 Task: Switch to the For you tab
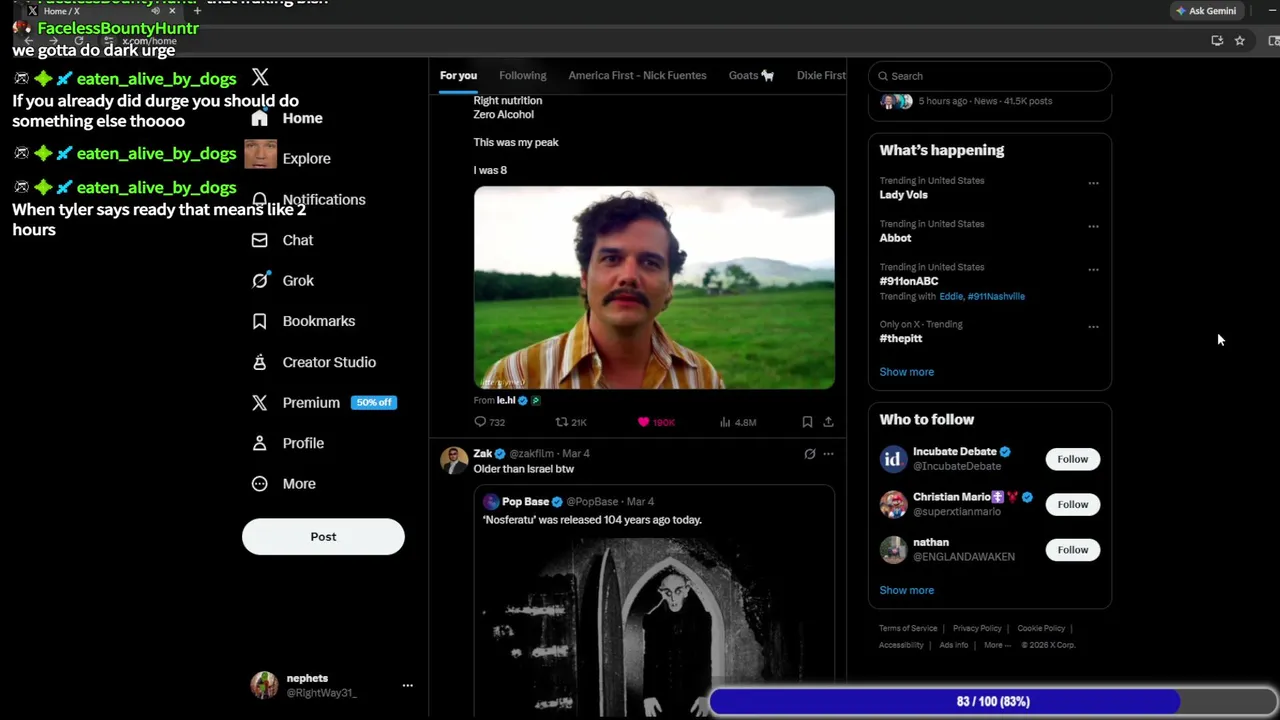(x=458, y=76)
